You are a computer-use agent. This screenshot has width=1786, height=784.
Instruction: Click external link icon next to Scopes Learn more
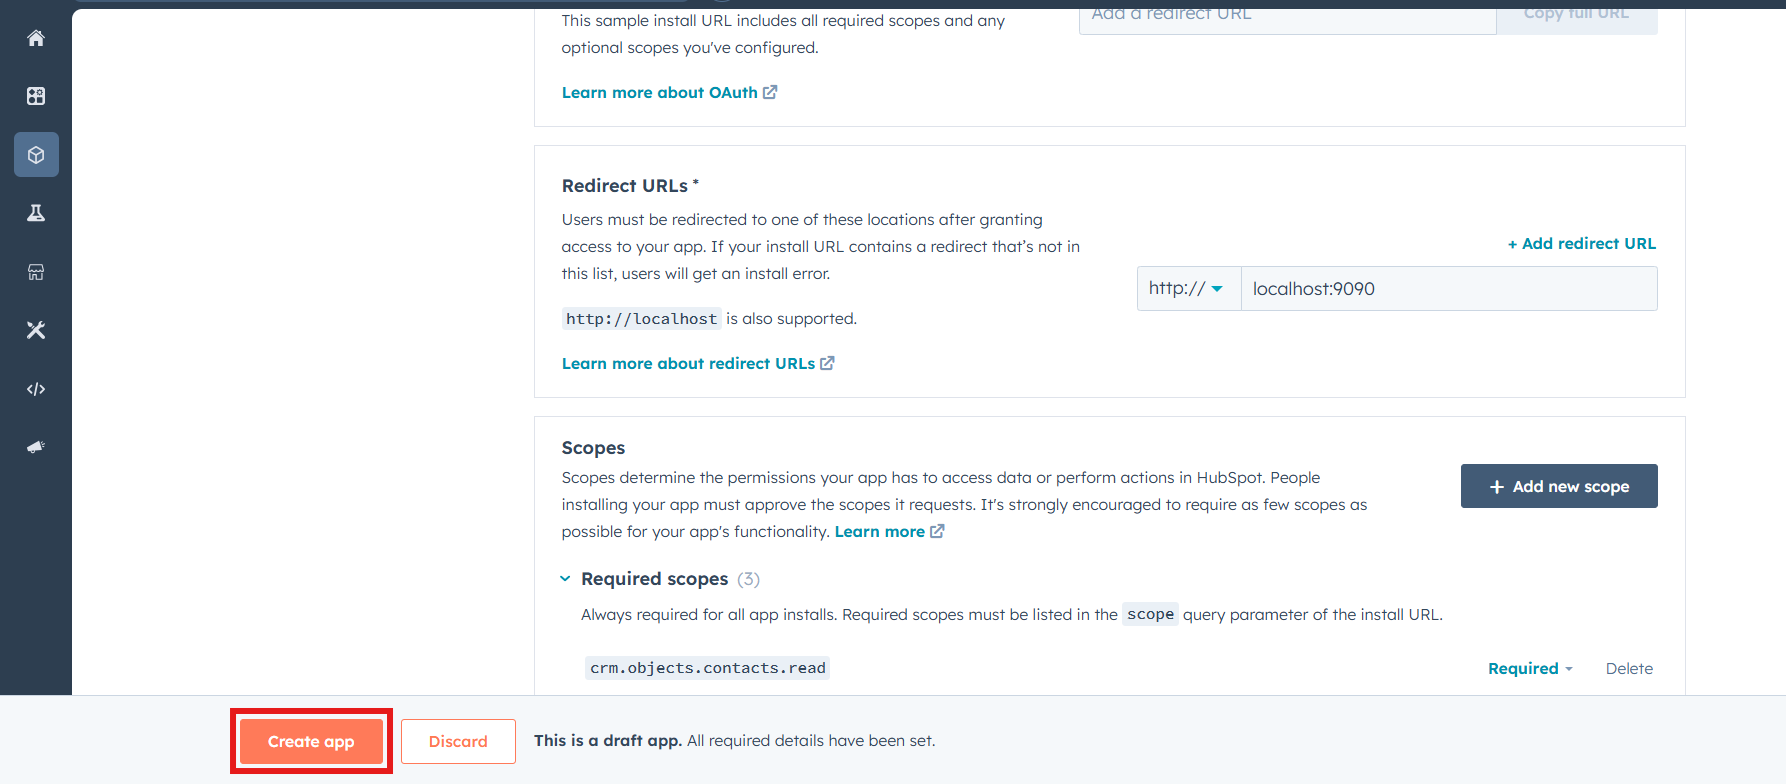937,531
